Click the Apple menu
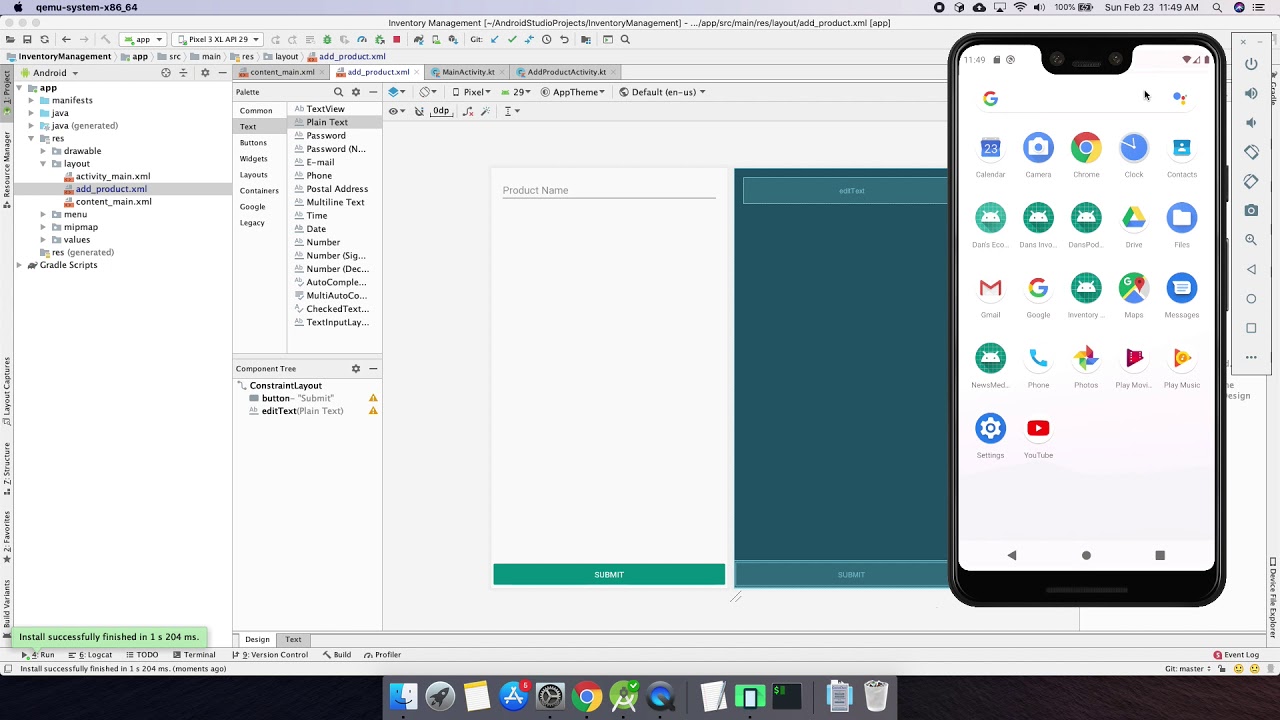1280x720 pixels. point(18,7)
